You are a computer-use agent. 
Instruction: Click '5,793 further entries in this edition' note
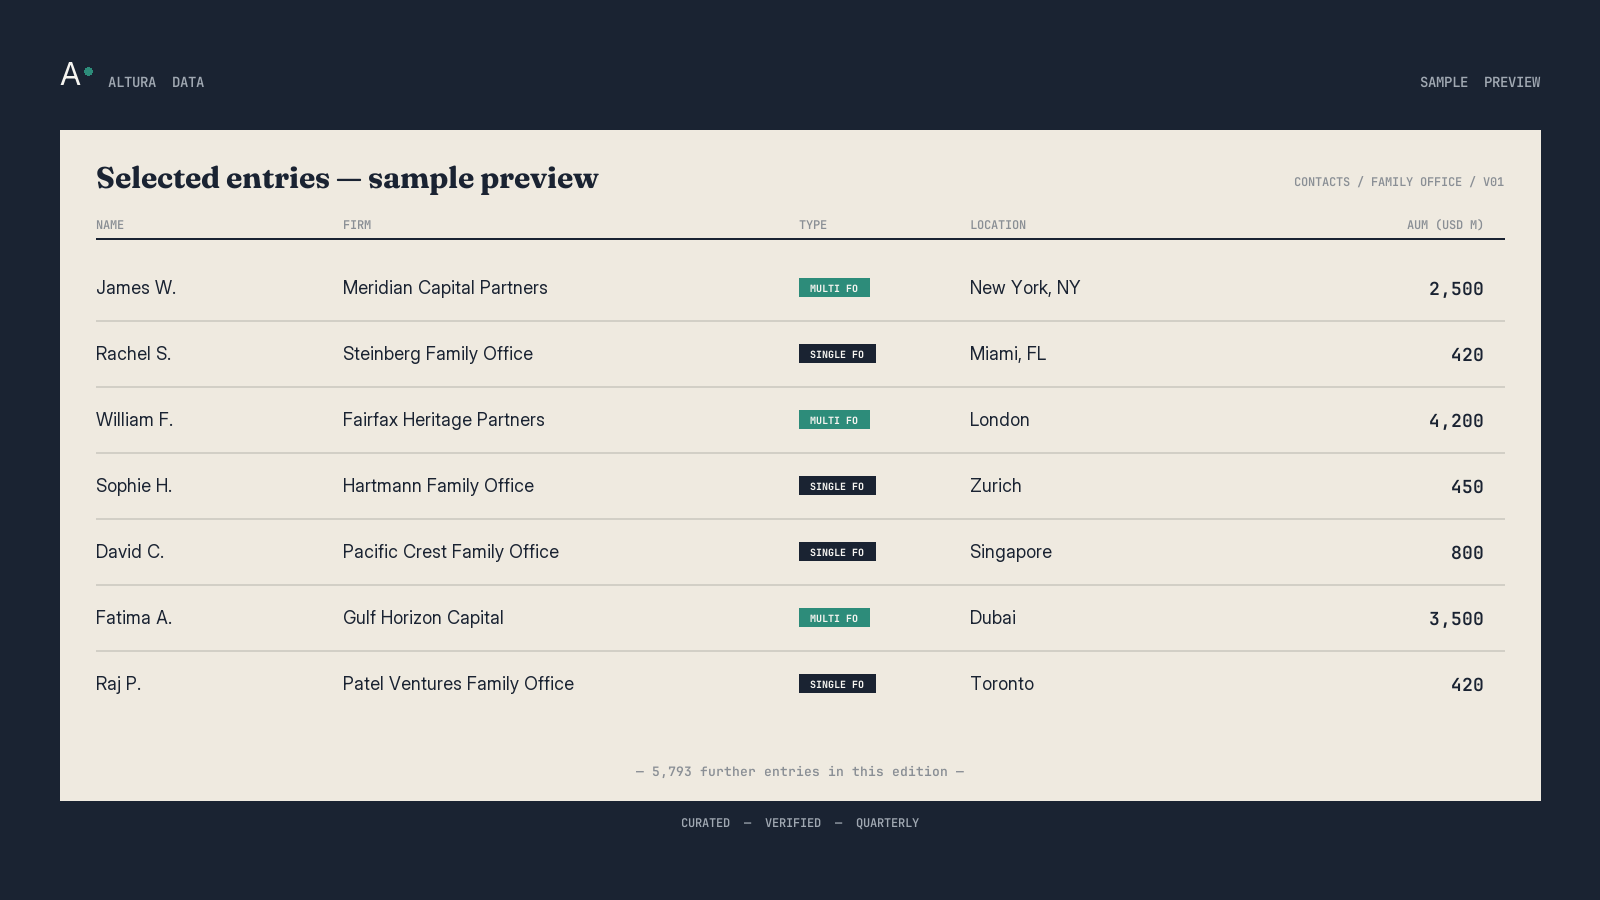coord(800,772)
